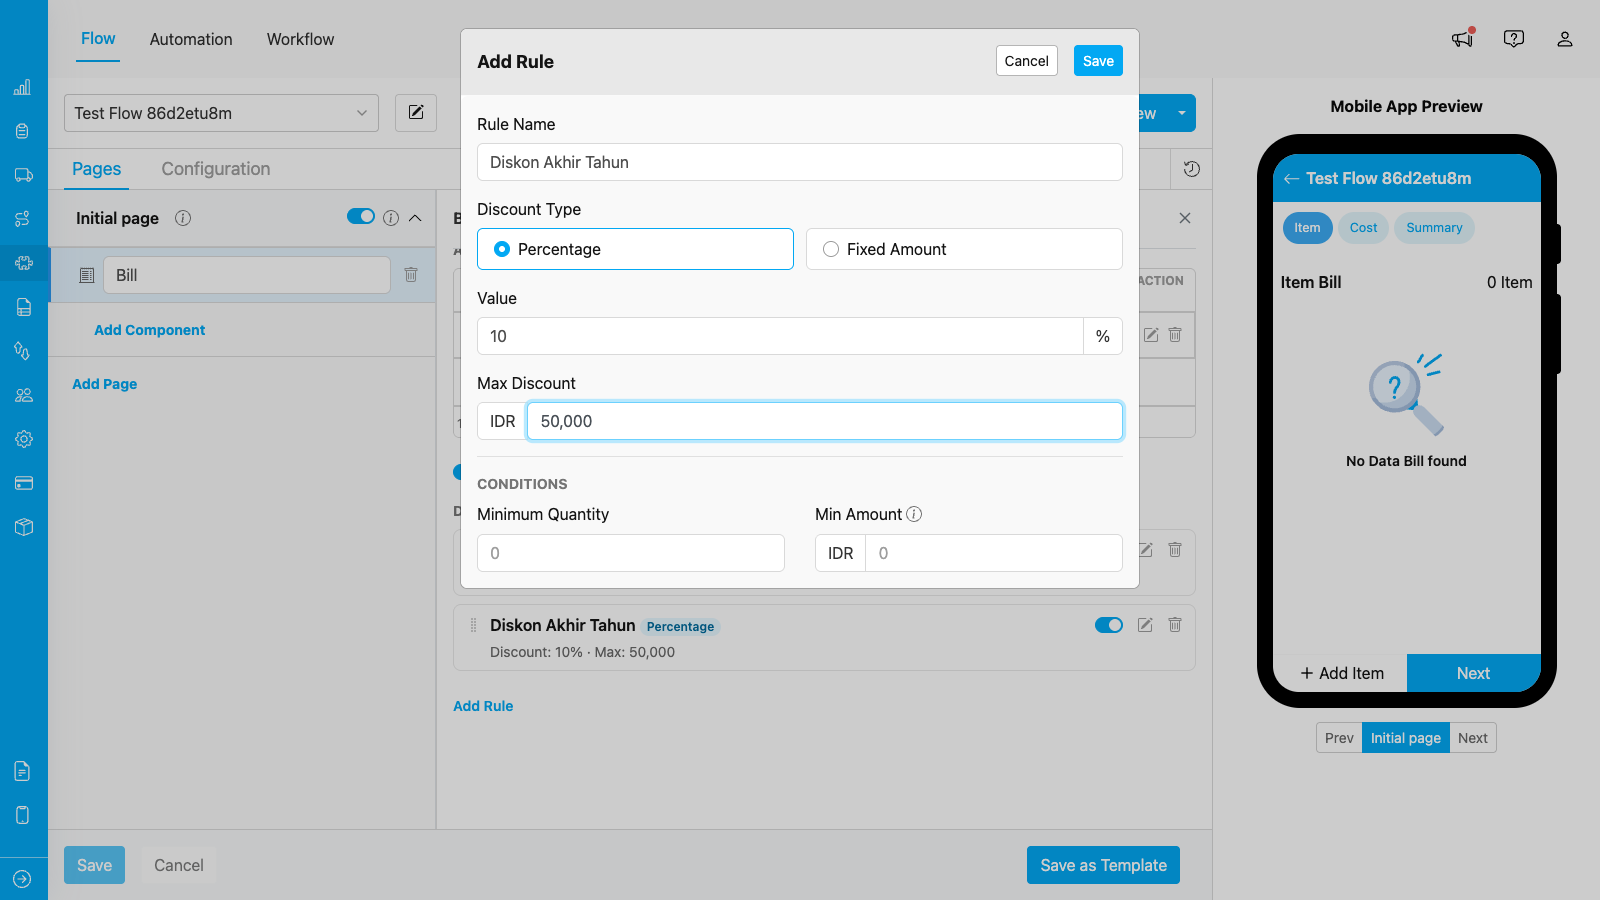
Task: Open the users icon in the sidebar
Action: [x=23, y=395]
